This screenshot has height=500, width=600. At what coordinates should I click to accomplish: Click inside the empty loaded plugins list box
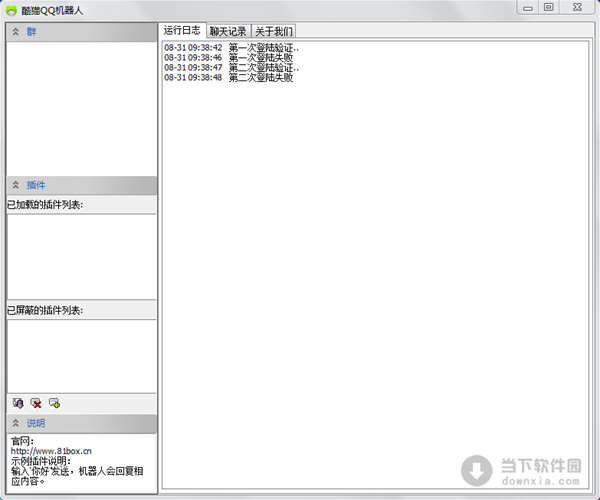tap(82, 257)
